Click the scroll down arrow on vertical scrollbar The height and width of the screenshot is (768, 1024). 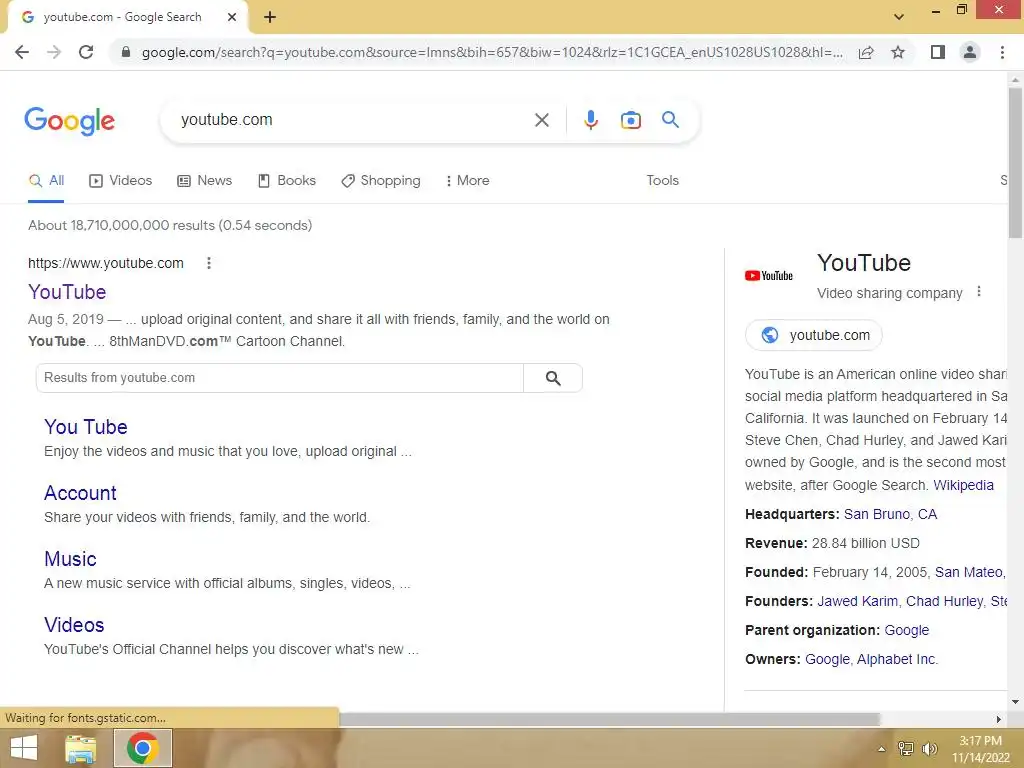1015,702
